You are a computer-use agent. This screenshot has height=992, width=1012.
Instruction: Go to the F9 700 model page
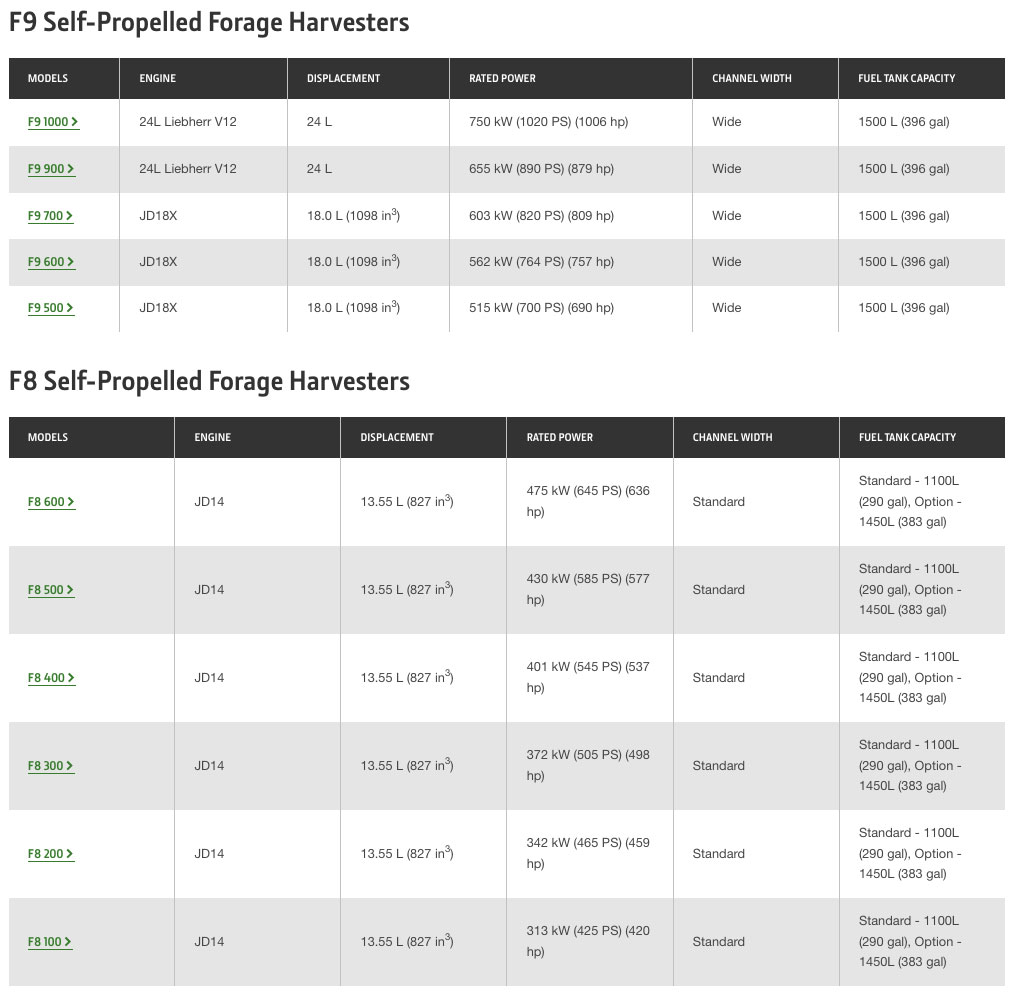[x=50, y=216]
